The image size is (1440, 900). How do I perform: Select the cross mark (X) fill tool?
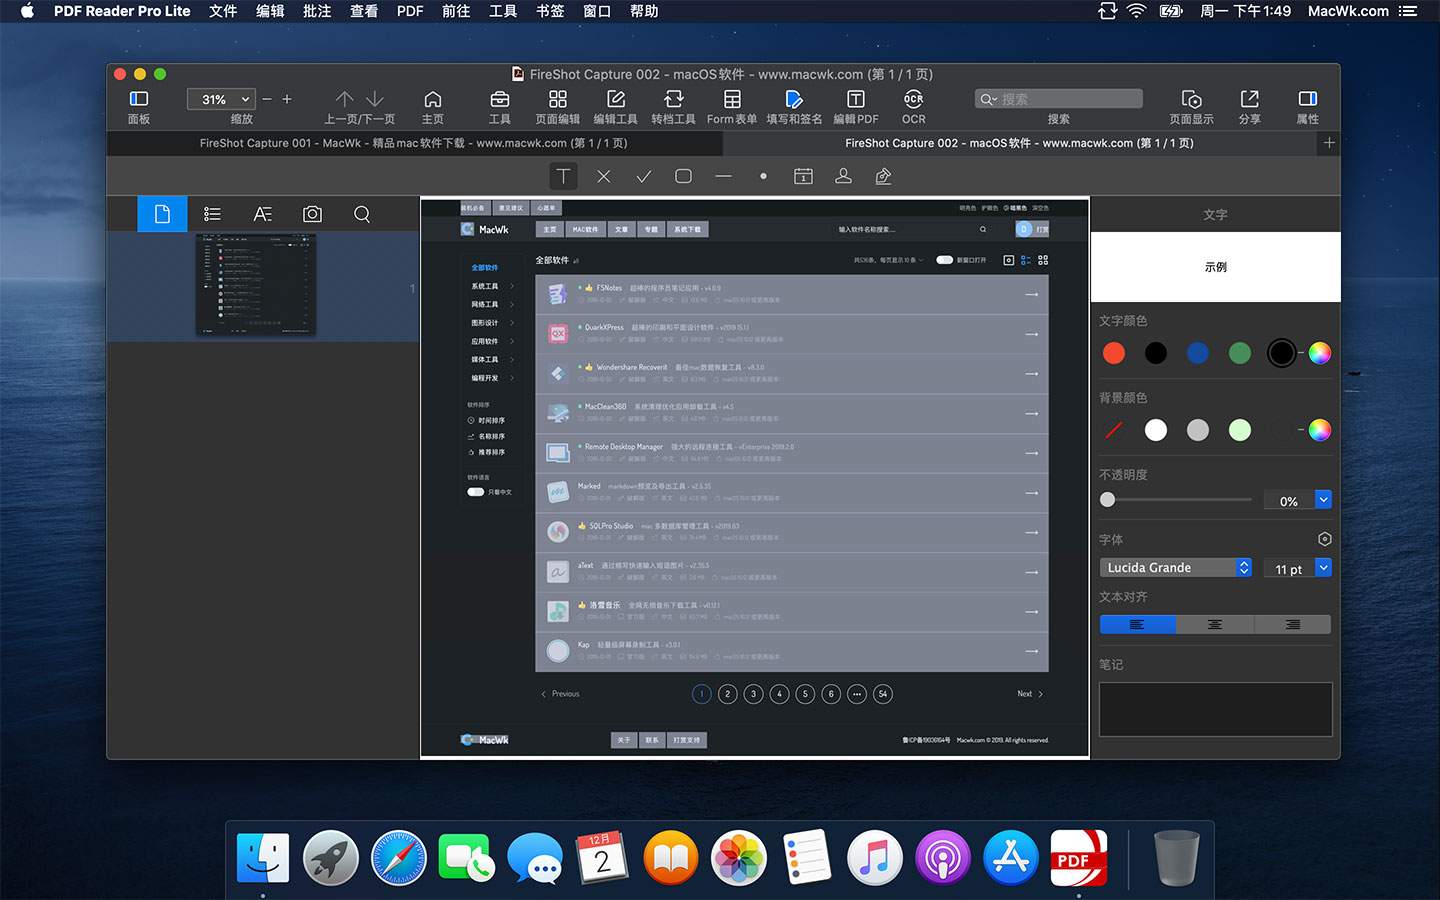(x=604, y=176)
